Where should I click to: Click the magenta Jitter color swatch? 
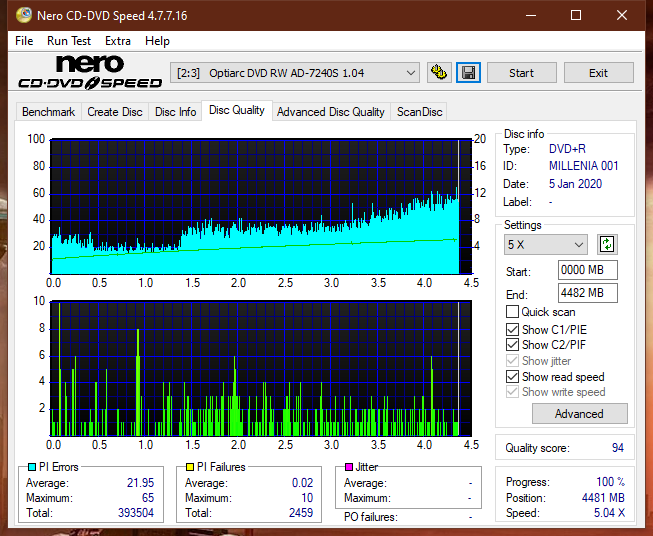pyautogui.click(x=349, y=467)
